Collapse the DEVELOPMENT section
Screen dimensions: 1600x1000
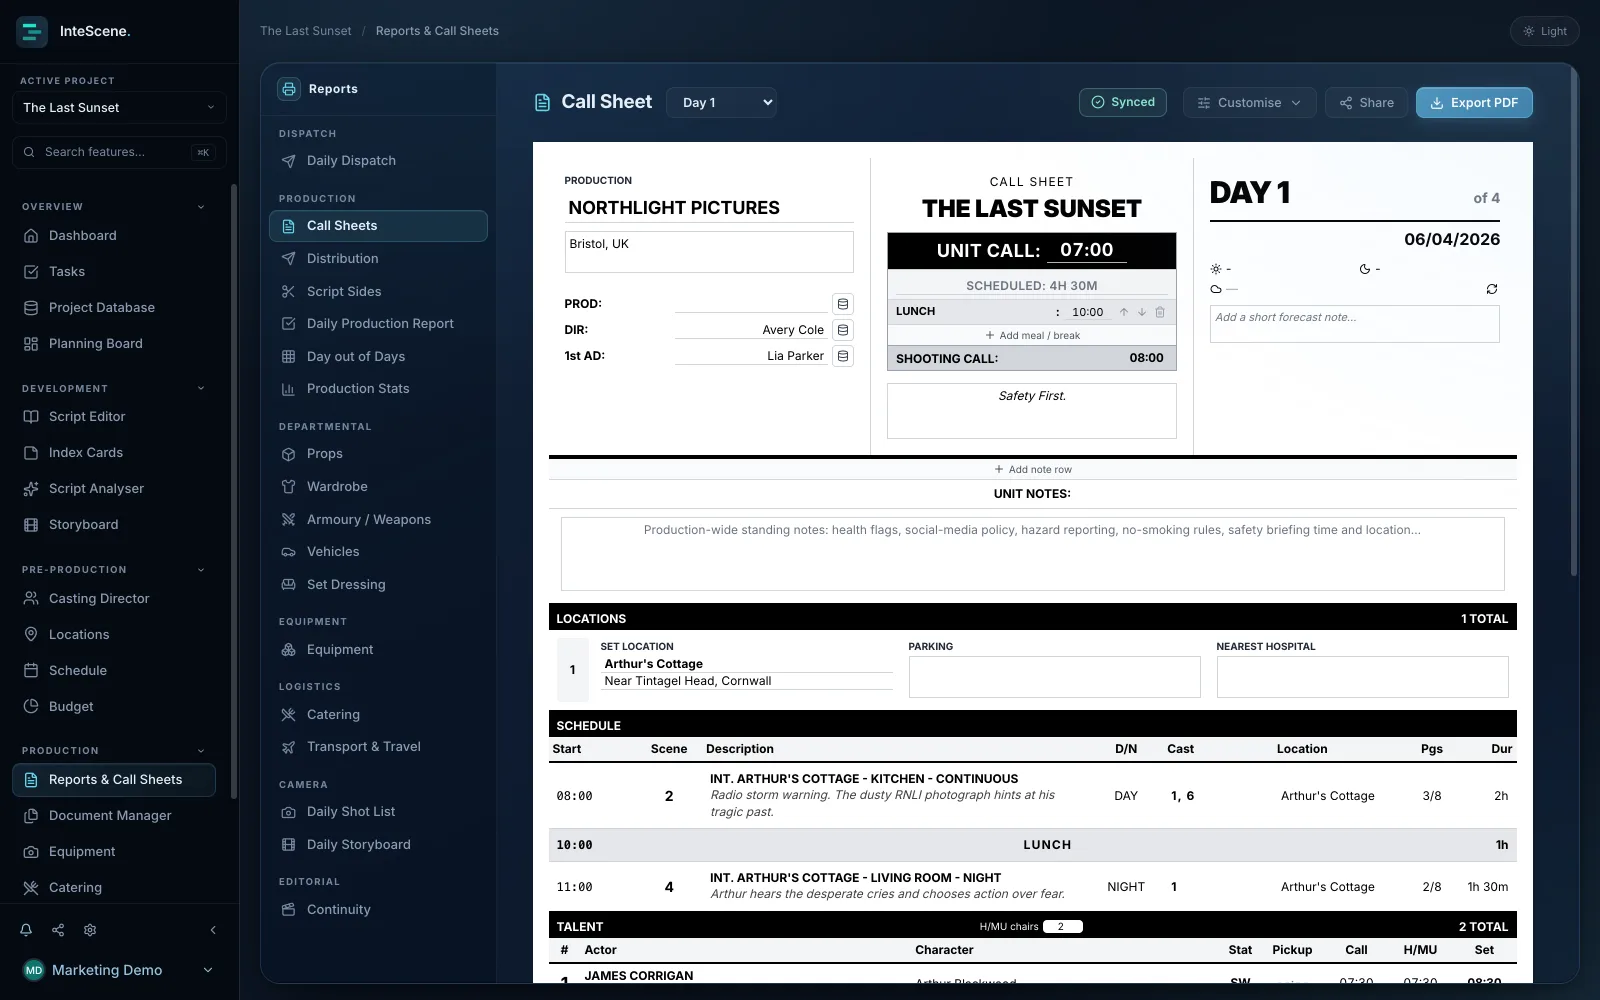(201, 389)
